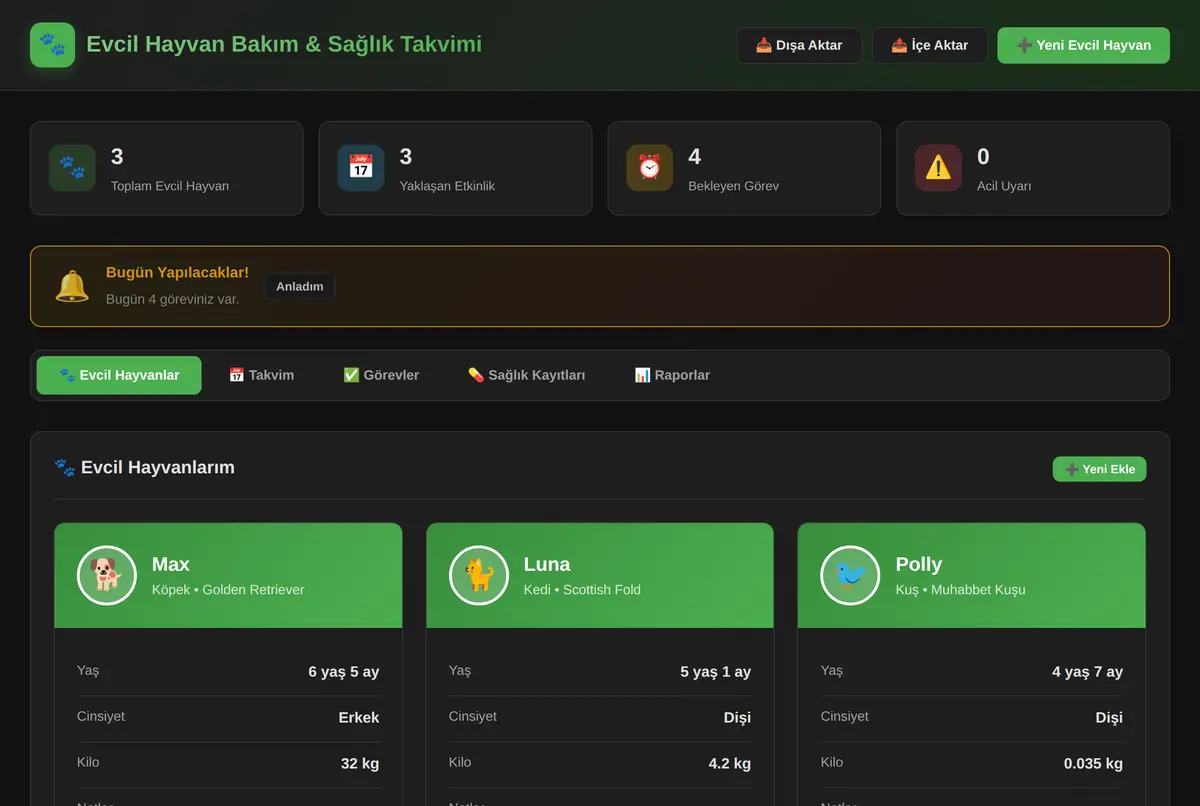Click the bell icon in today's reminder banner

[72, 286]
